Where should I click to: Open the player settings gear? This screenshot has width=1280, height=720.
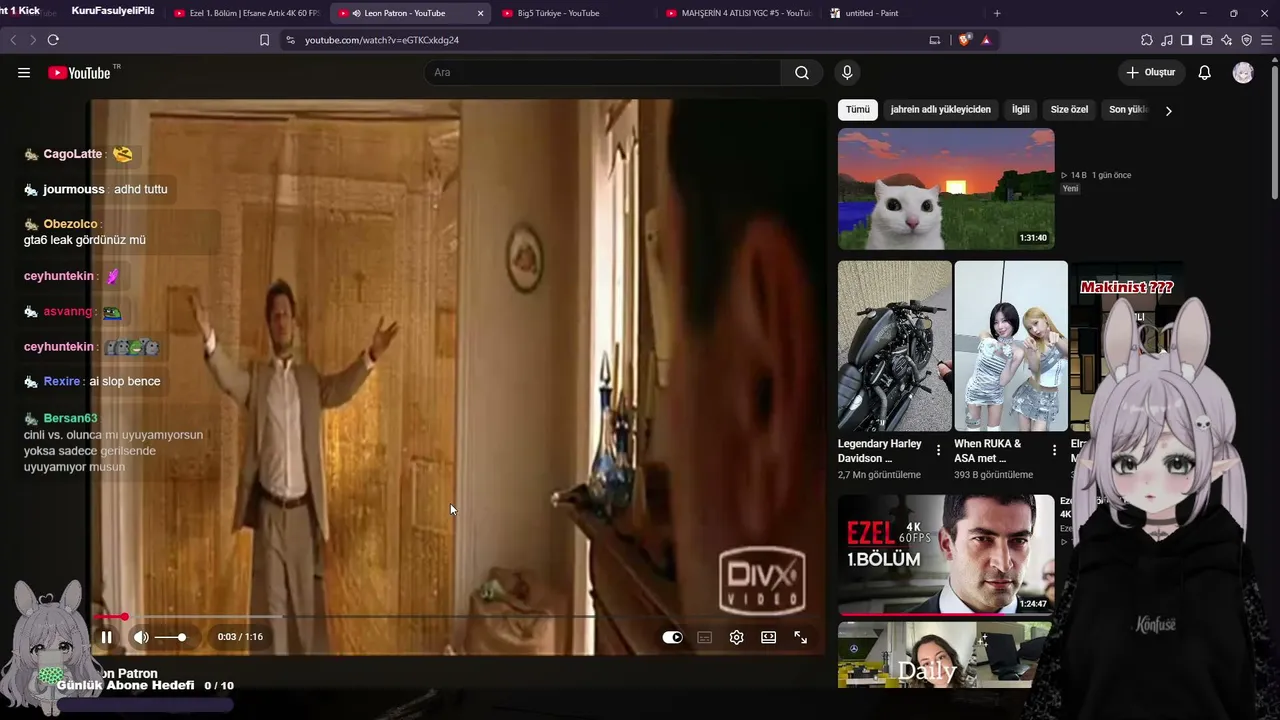tap(736, 637)
